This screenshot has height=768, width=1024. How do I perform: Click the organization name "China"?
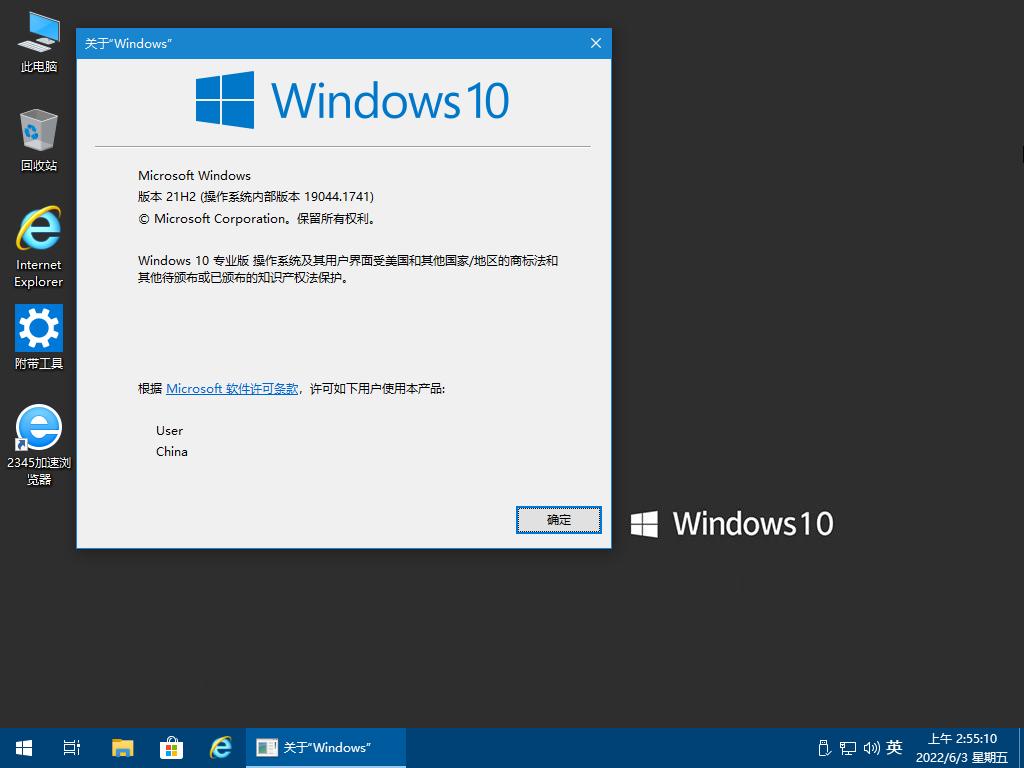click(x=172, y=451)
